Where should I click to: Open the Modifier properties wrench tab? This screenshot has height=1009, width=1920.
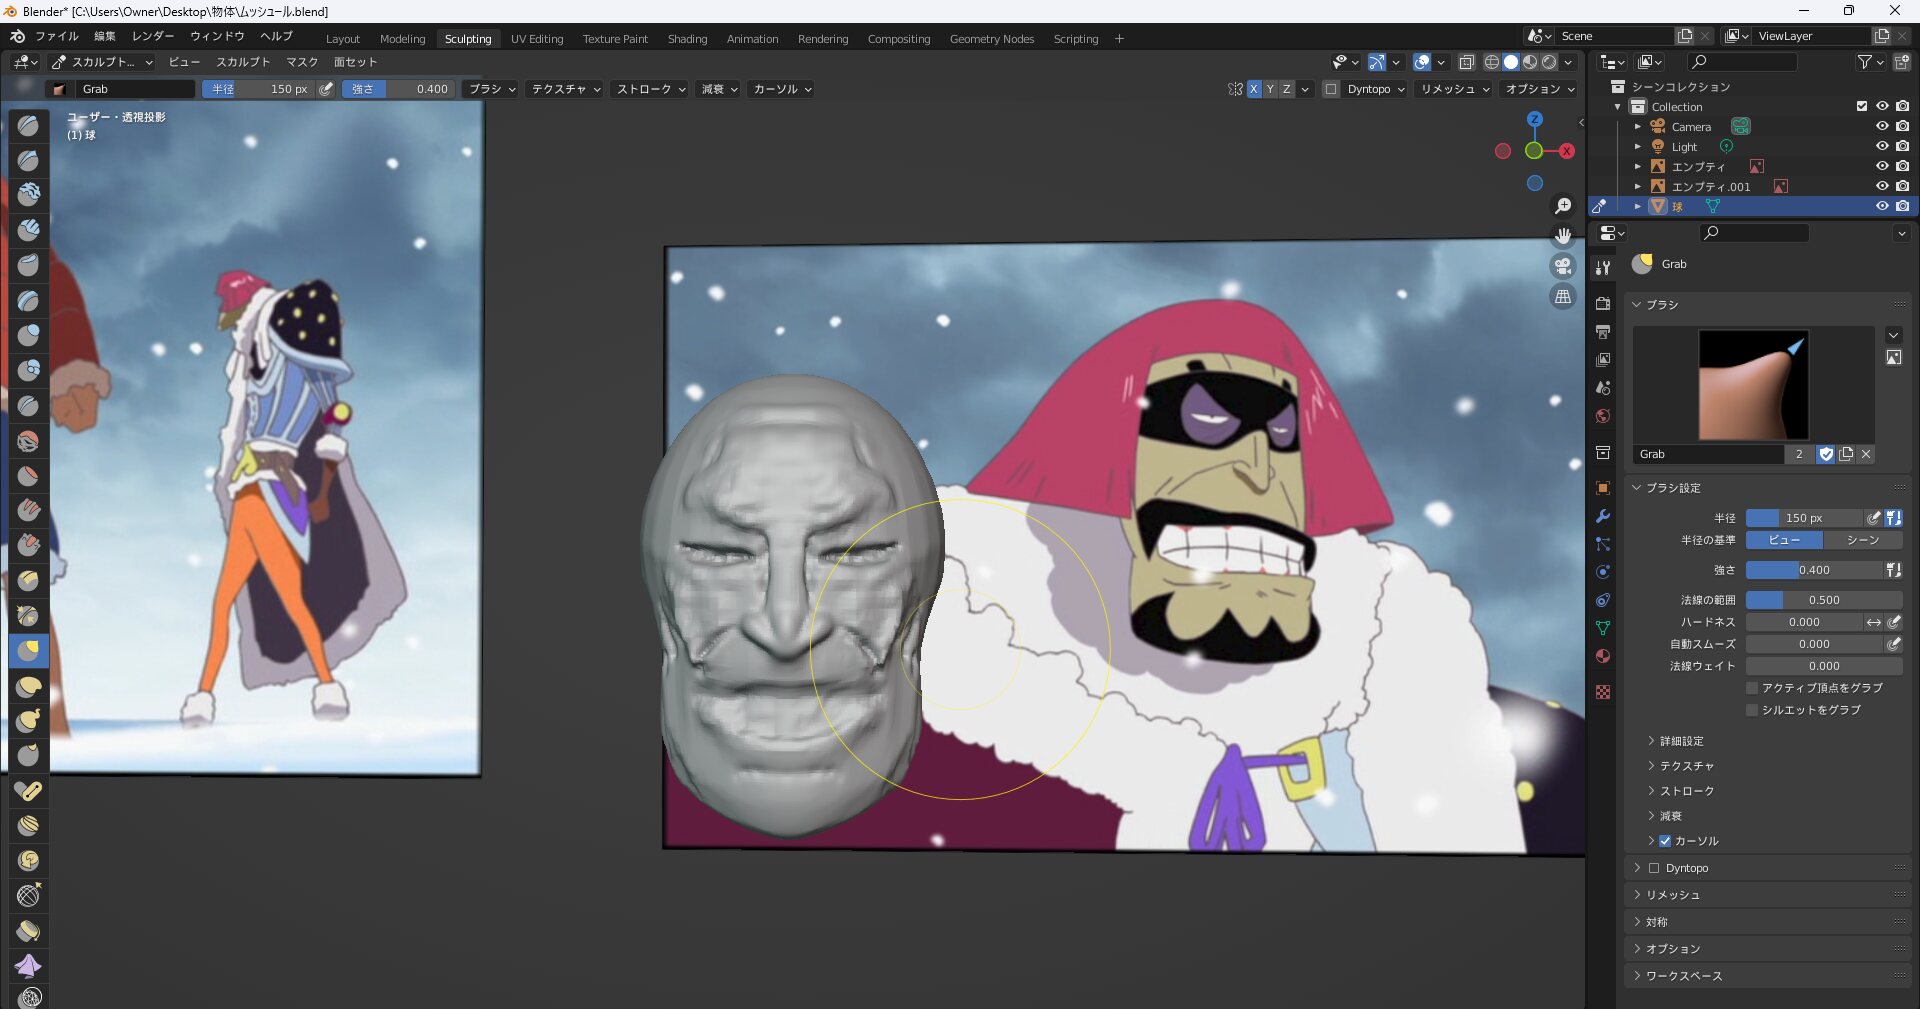tap(1603, 516)
